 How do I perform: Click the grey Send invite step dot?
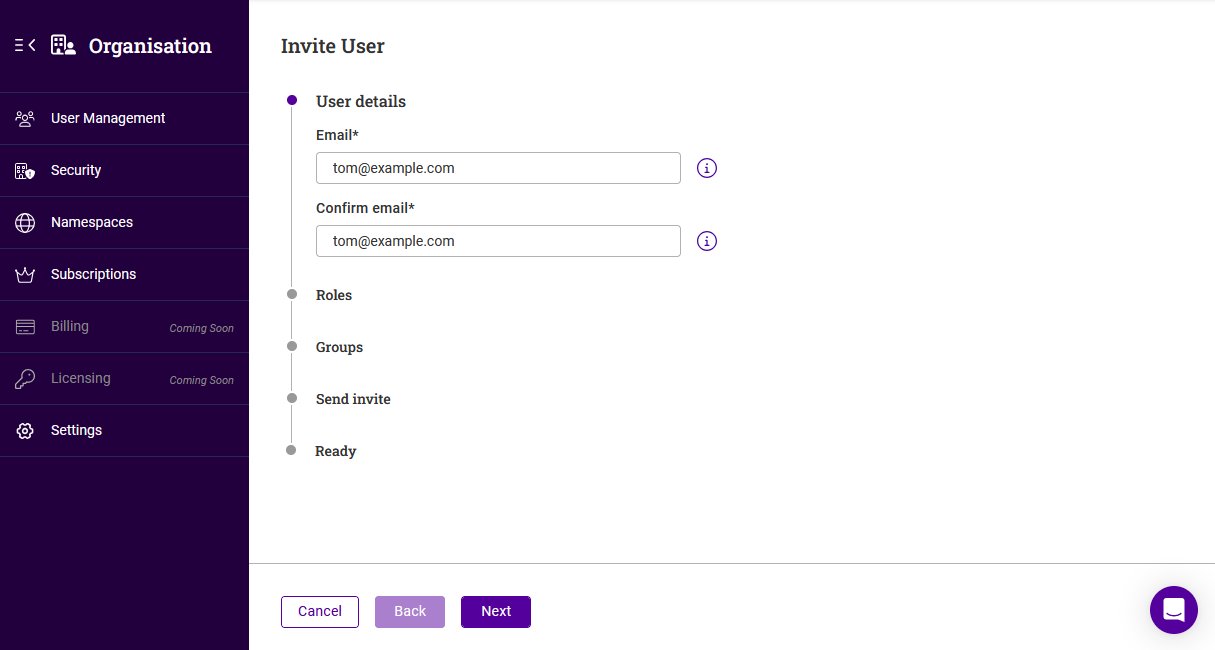coord(292,398)
